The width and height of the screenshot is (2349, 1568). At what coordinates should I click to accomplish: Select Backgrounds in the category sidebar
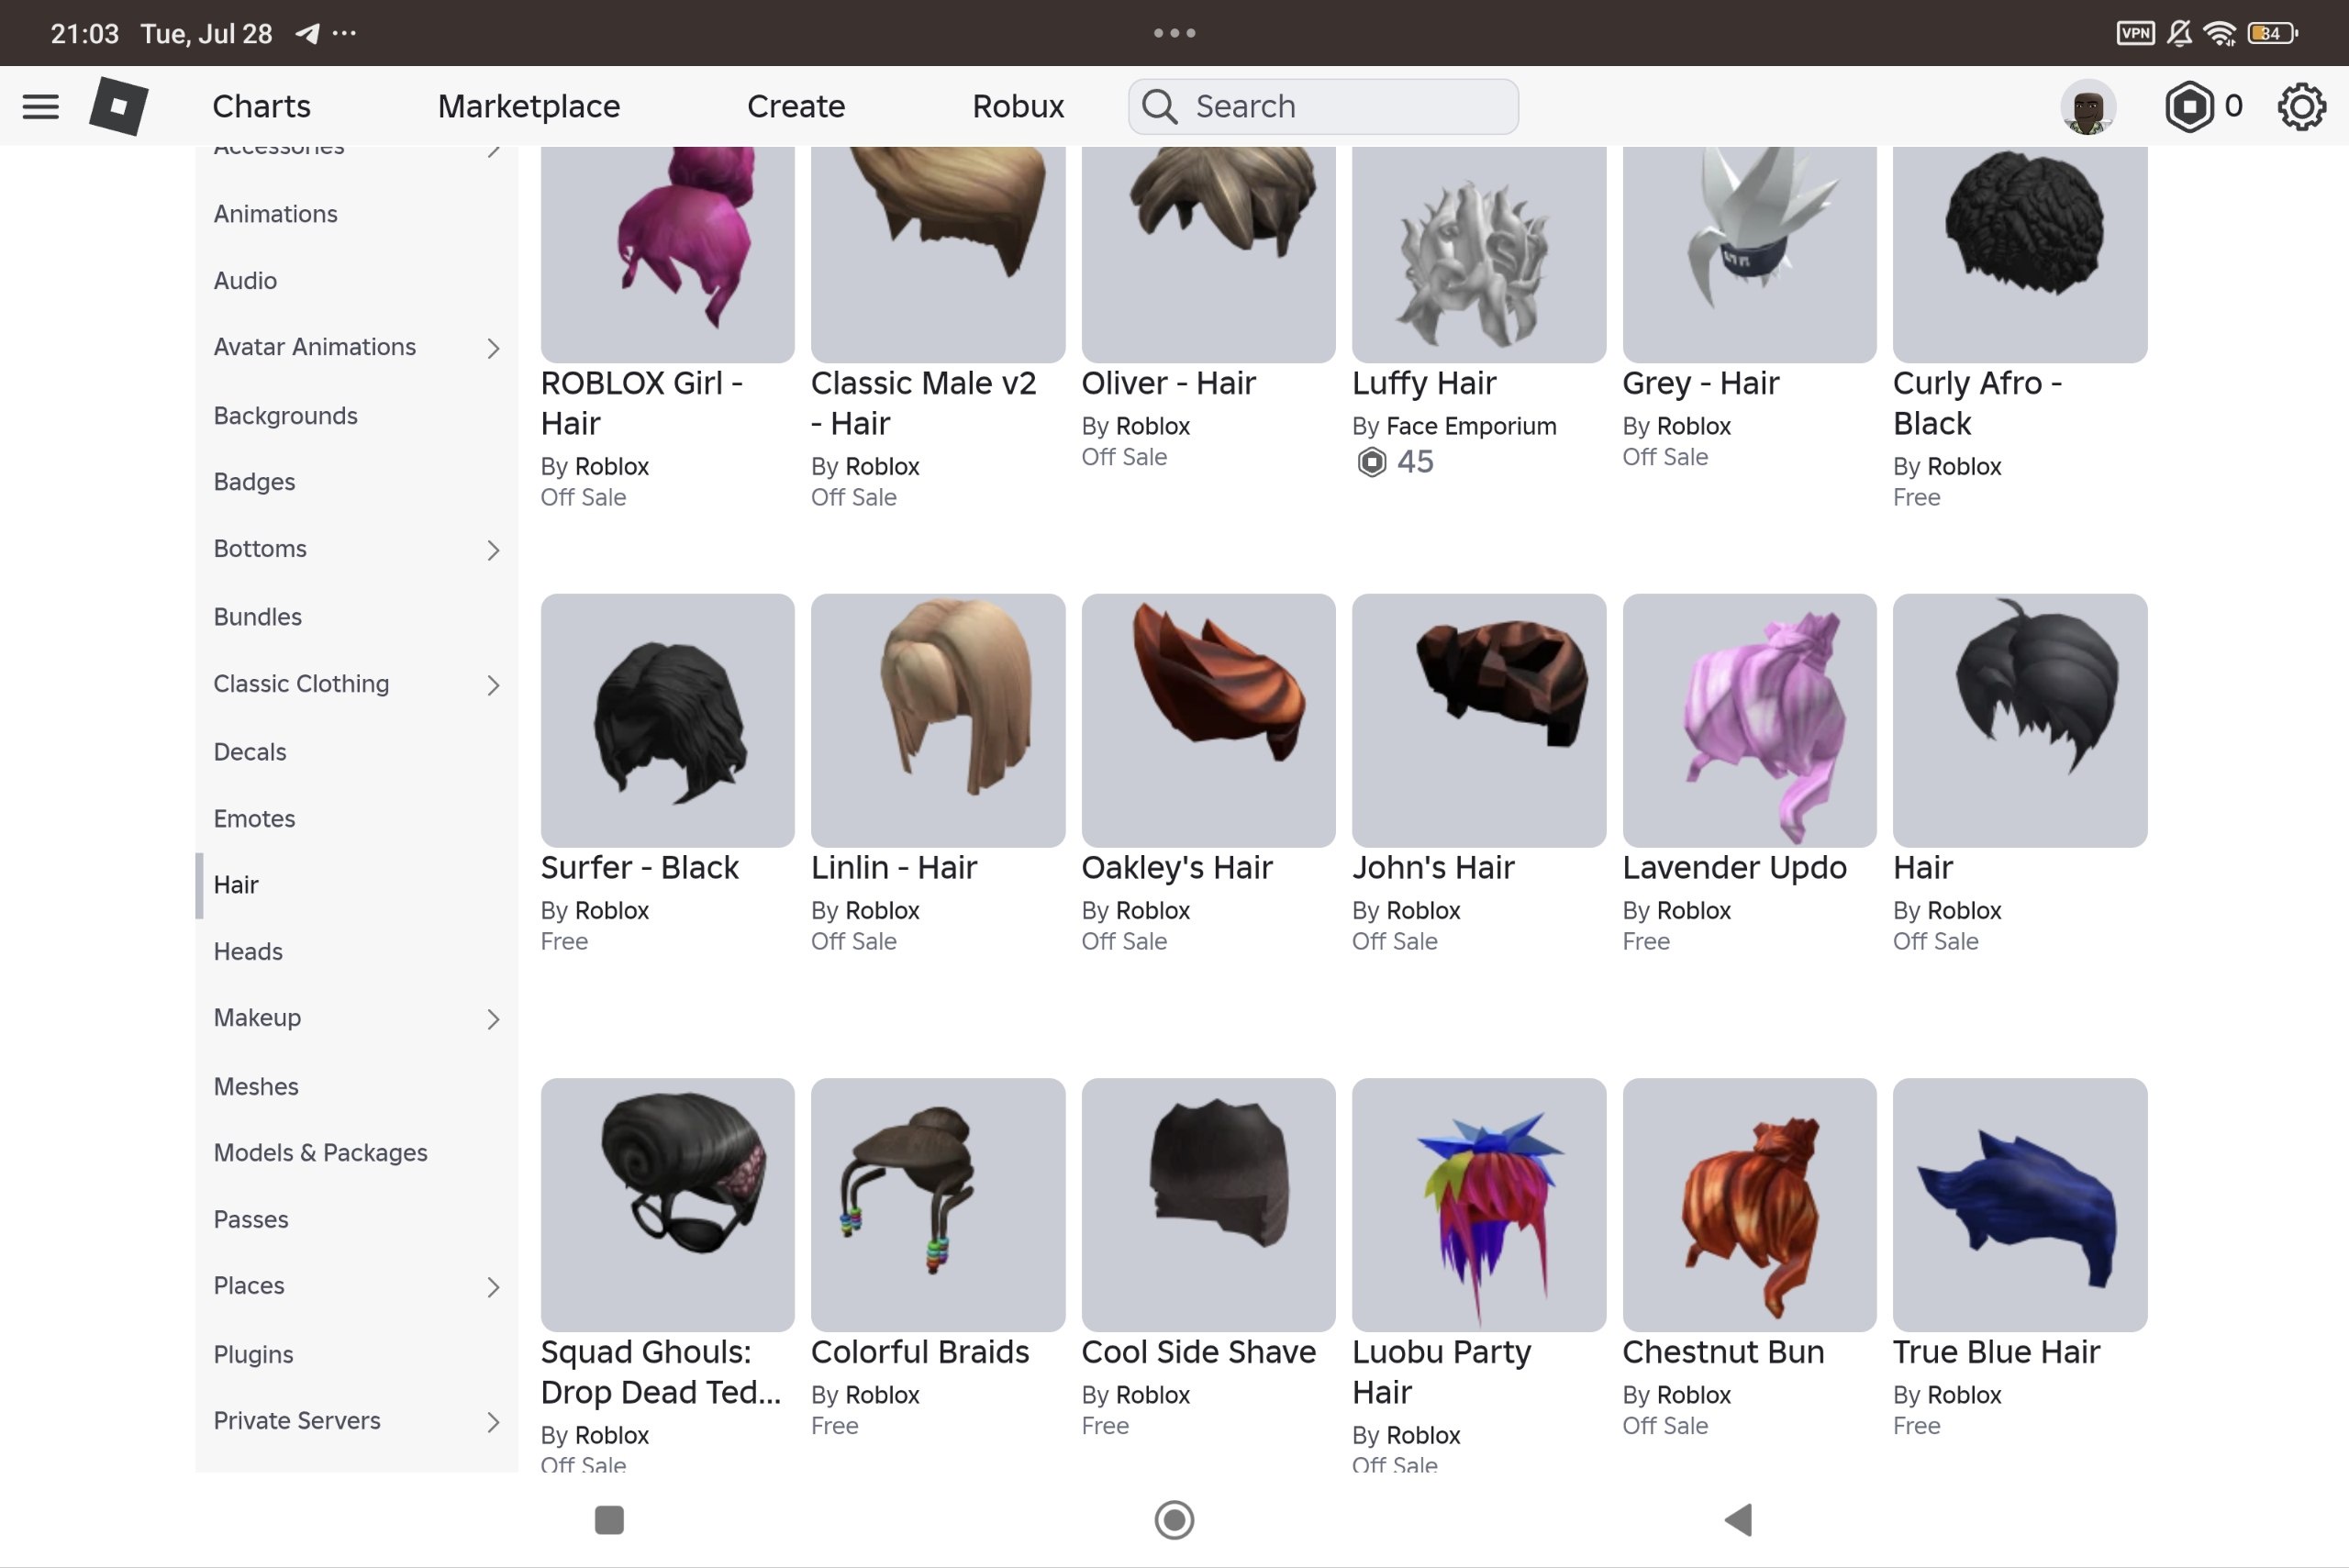coord(285,415)
